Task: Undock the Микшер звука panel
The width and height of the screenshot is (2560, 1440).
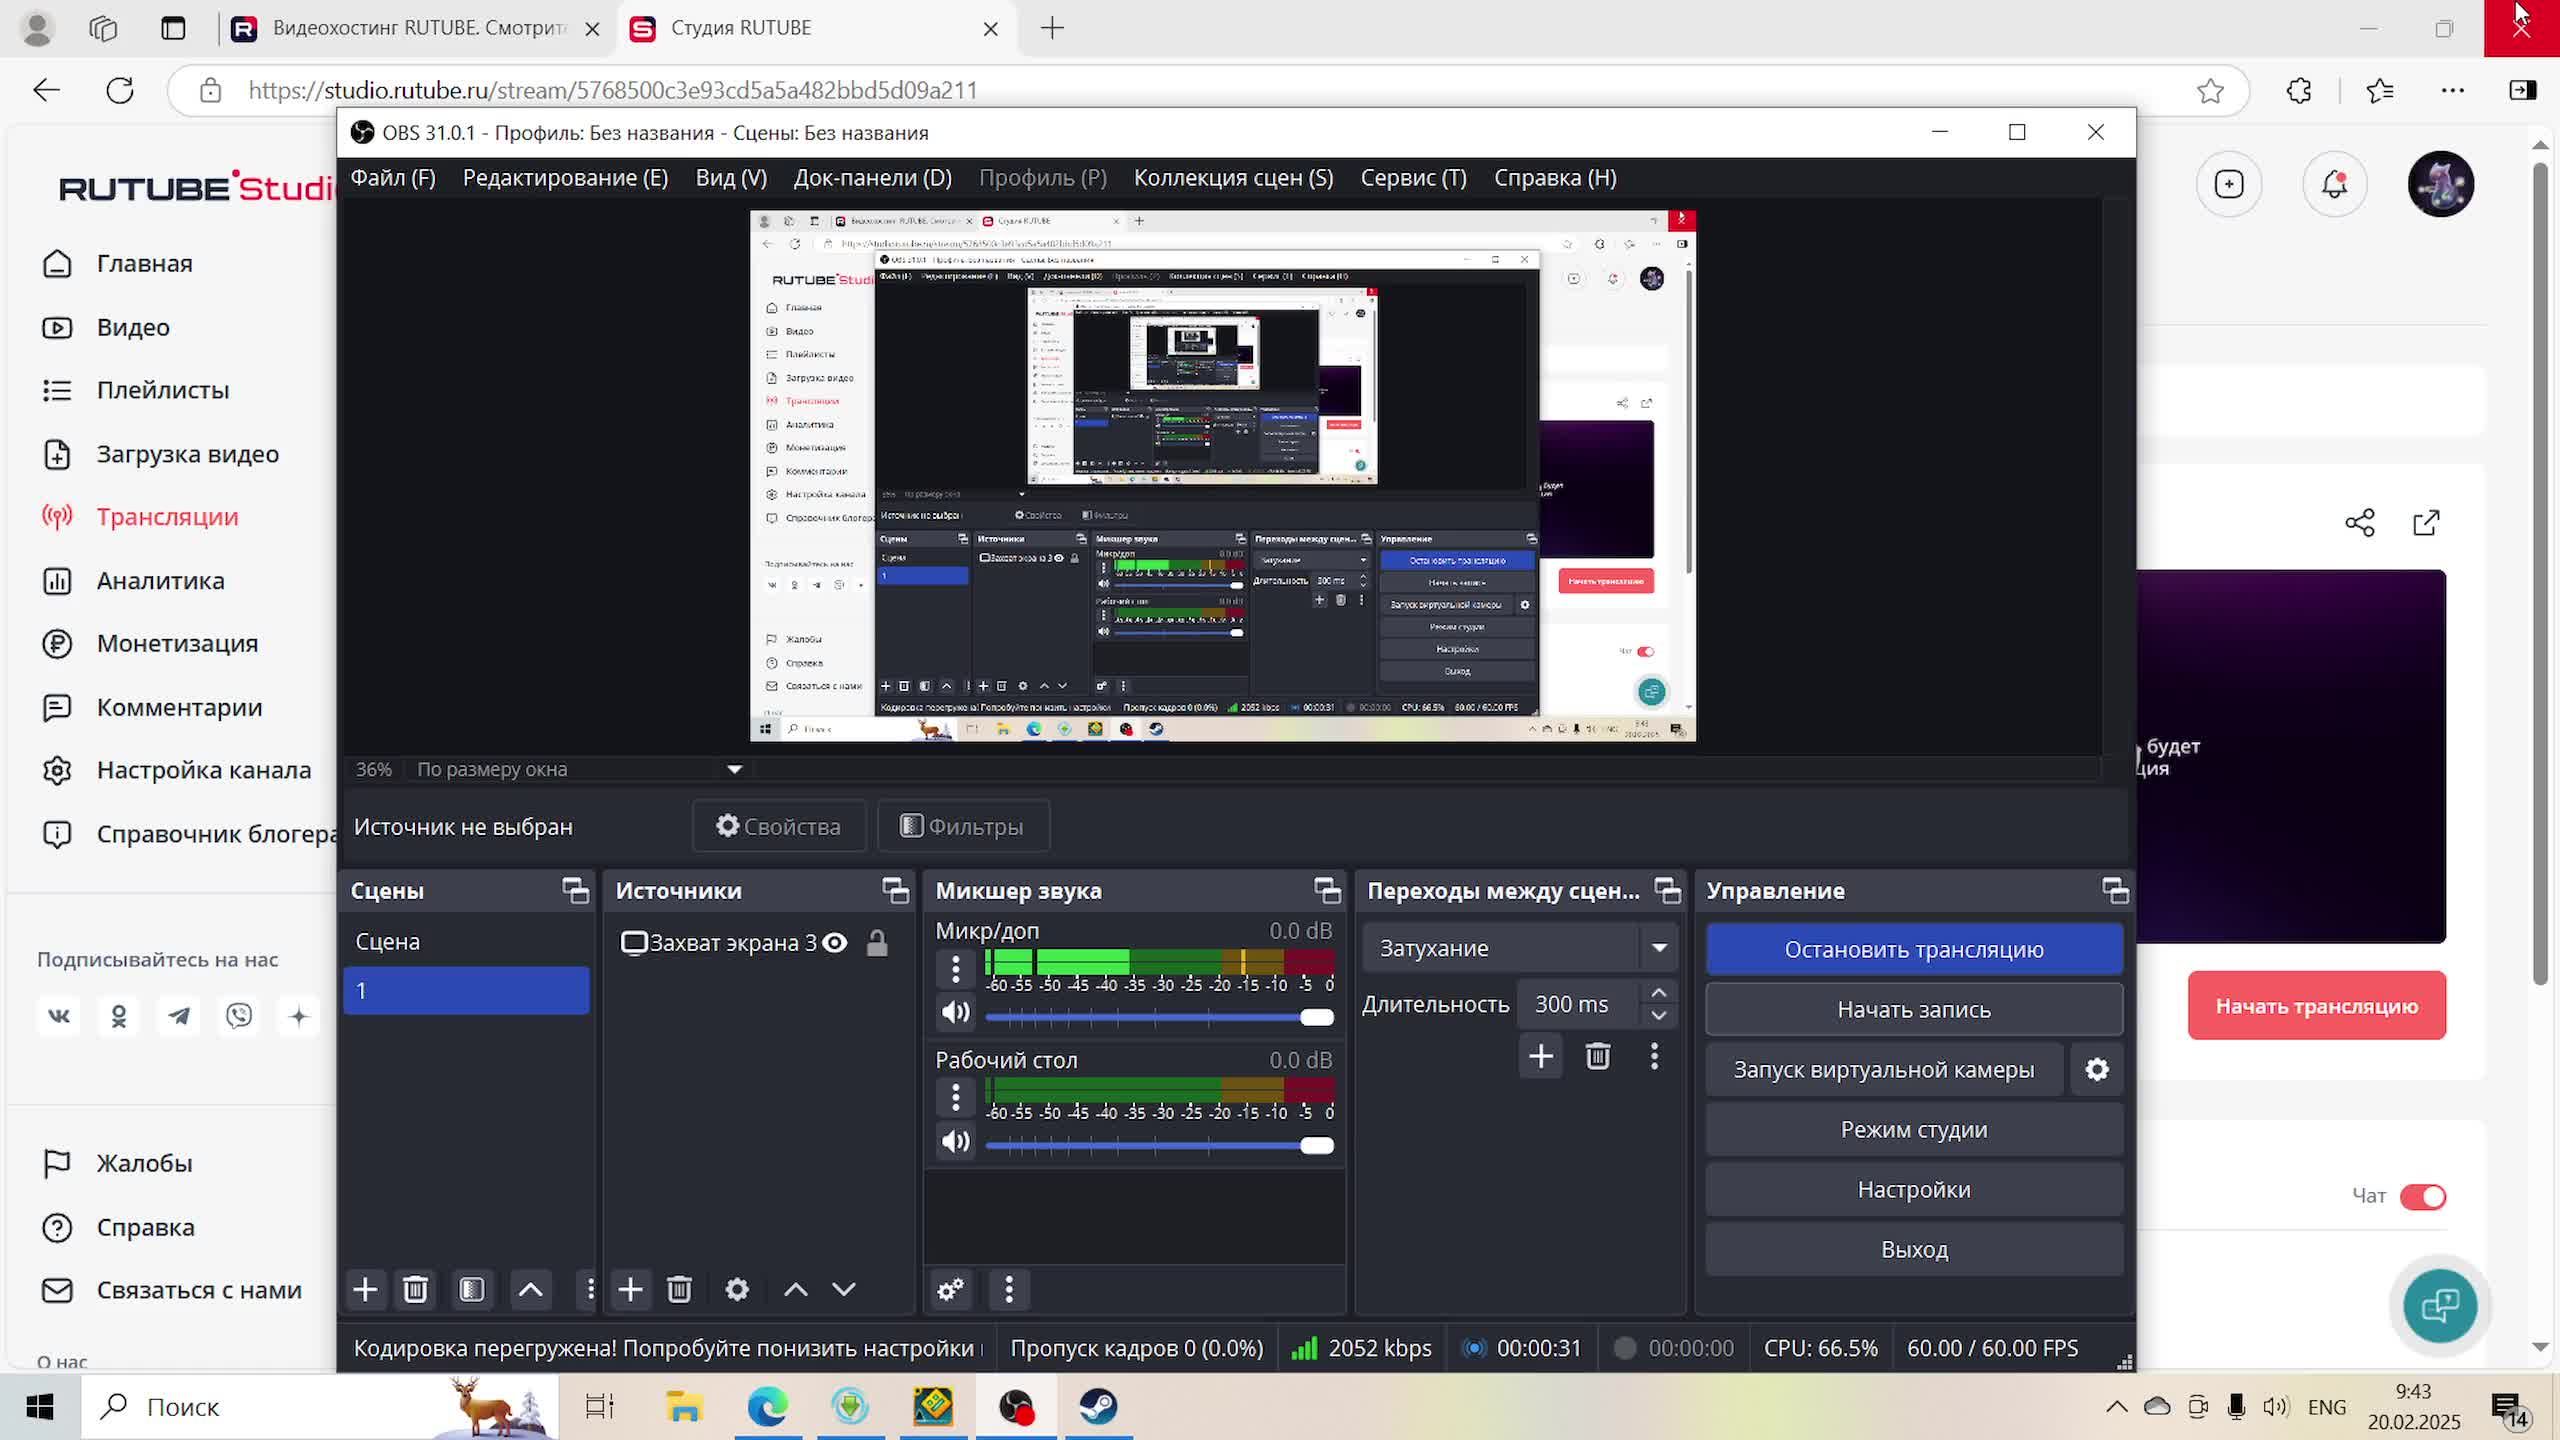Action: pos(1327,890)
